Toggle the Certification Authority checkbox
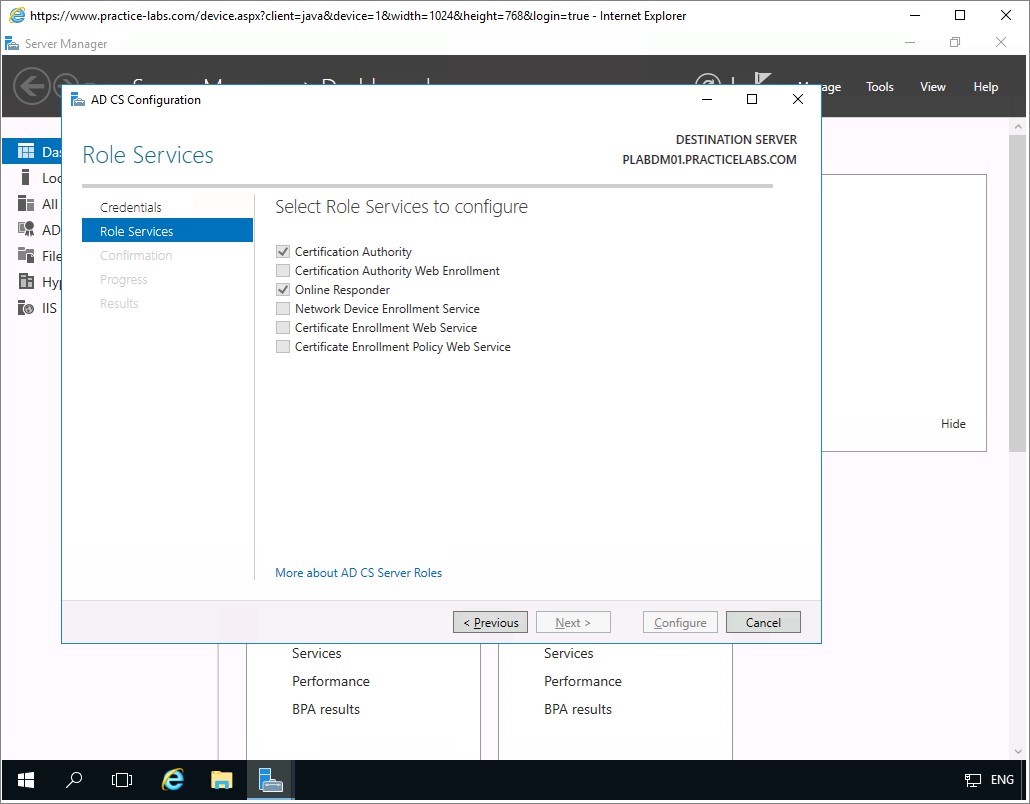This screenshot has width=1030, height=804. 283,252
